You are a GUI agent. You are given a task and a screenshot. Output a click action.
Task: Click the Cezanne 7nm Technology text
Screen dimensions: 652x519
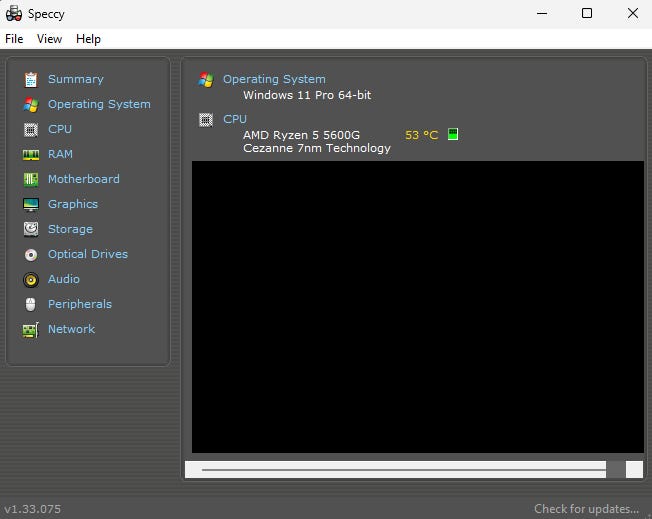pos(317,148)
